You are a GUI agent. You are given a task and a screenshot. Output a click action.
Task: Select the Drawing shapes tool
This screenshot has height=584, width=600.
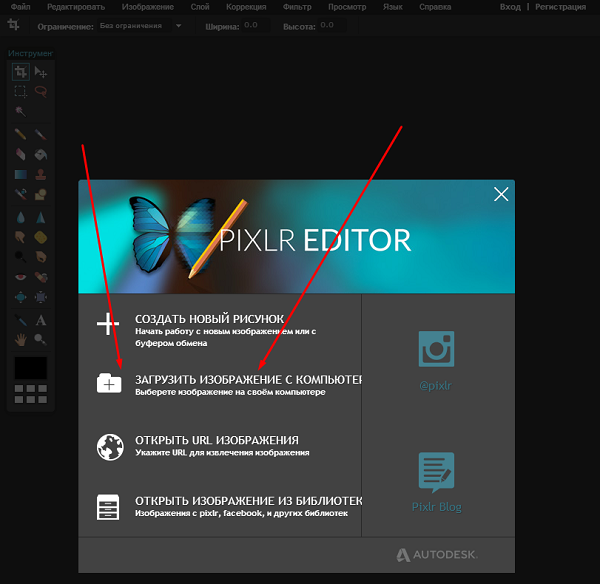pyautogui.click(x=41, y=194)
